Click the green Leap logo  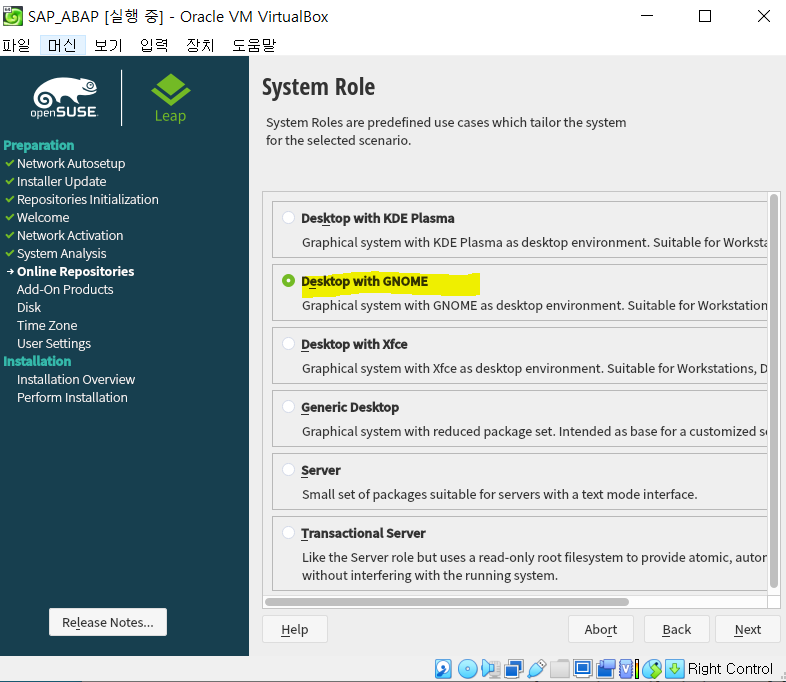170,98
